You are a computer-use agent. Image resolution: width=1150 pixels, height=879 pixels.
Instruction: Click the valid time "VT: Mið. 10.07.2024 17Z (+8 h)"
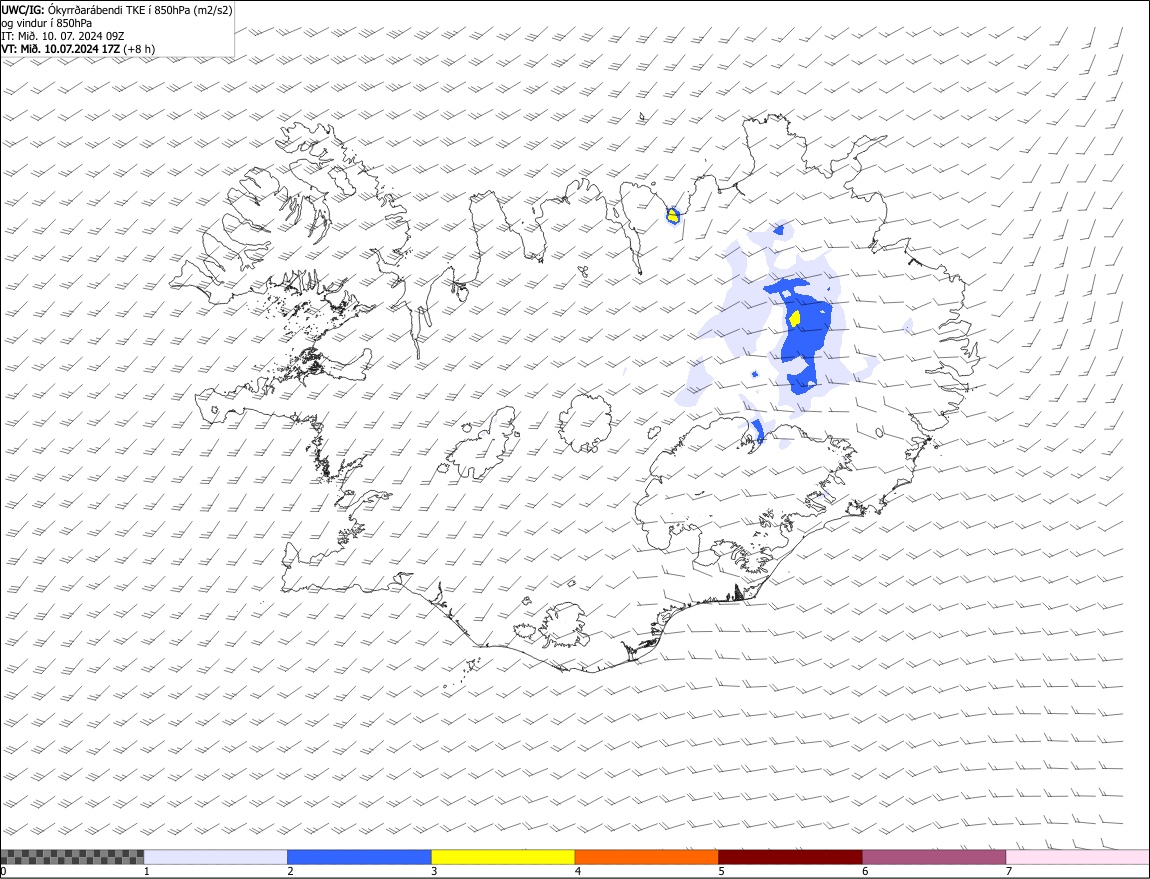pyautogui.click(x=78, y=49)
